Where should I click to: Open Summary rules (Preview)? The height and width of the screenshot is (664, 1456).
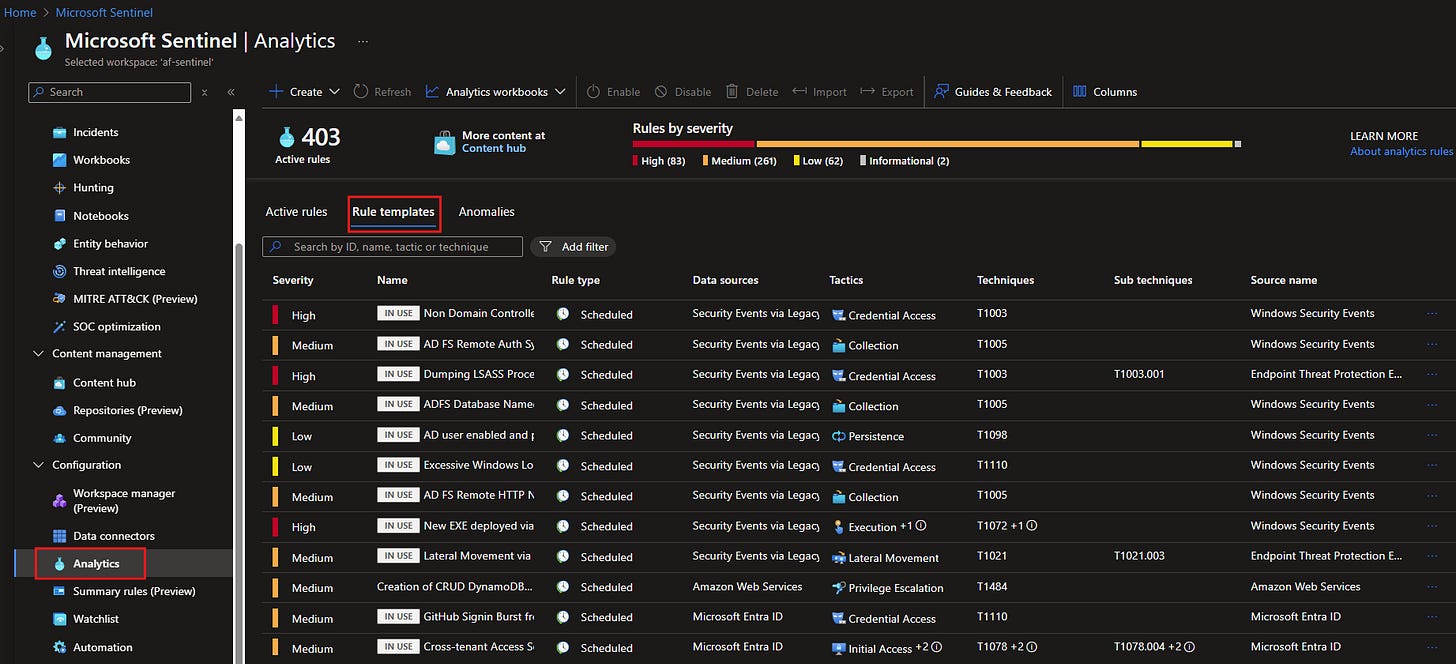click(134, 592)
